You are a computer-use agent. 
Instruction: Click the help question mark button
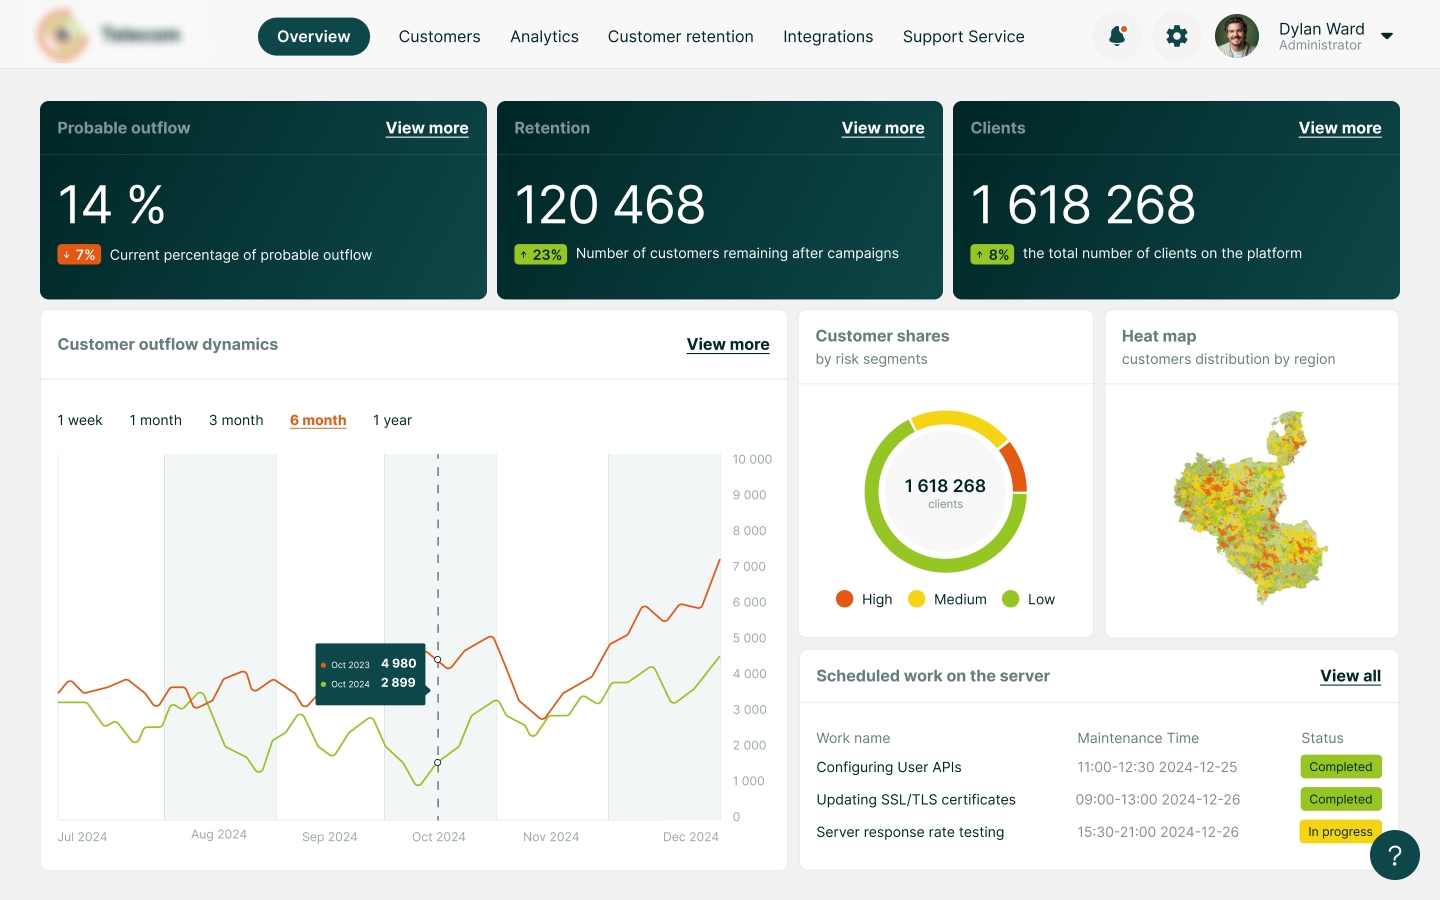click(1394, 855)
